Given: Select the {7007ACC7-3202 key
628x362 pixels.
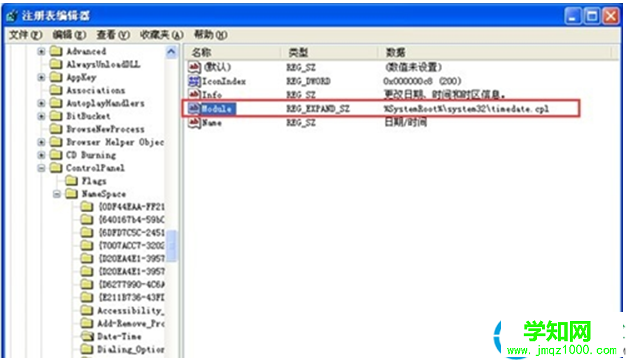Looking at the screenshot, I should point(131,245).
